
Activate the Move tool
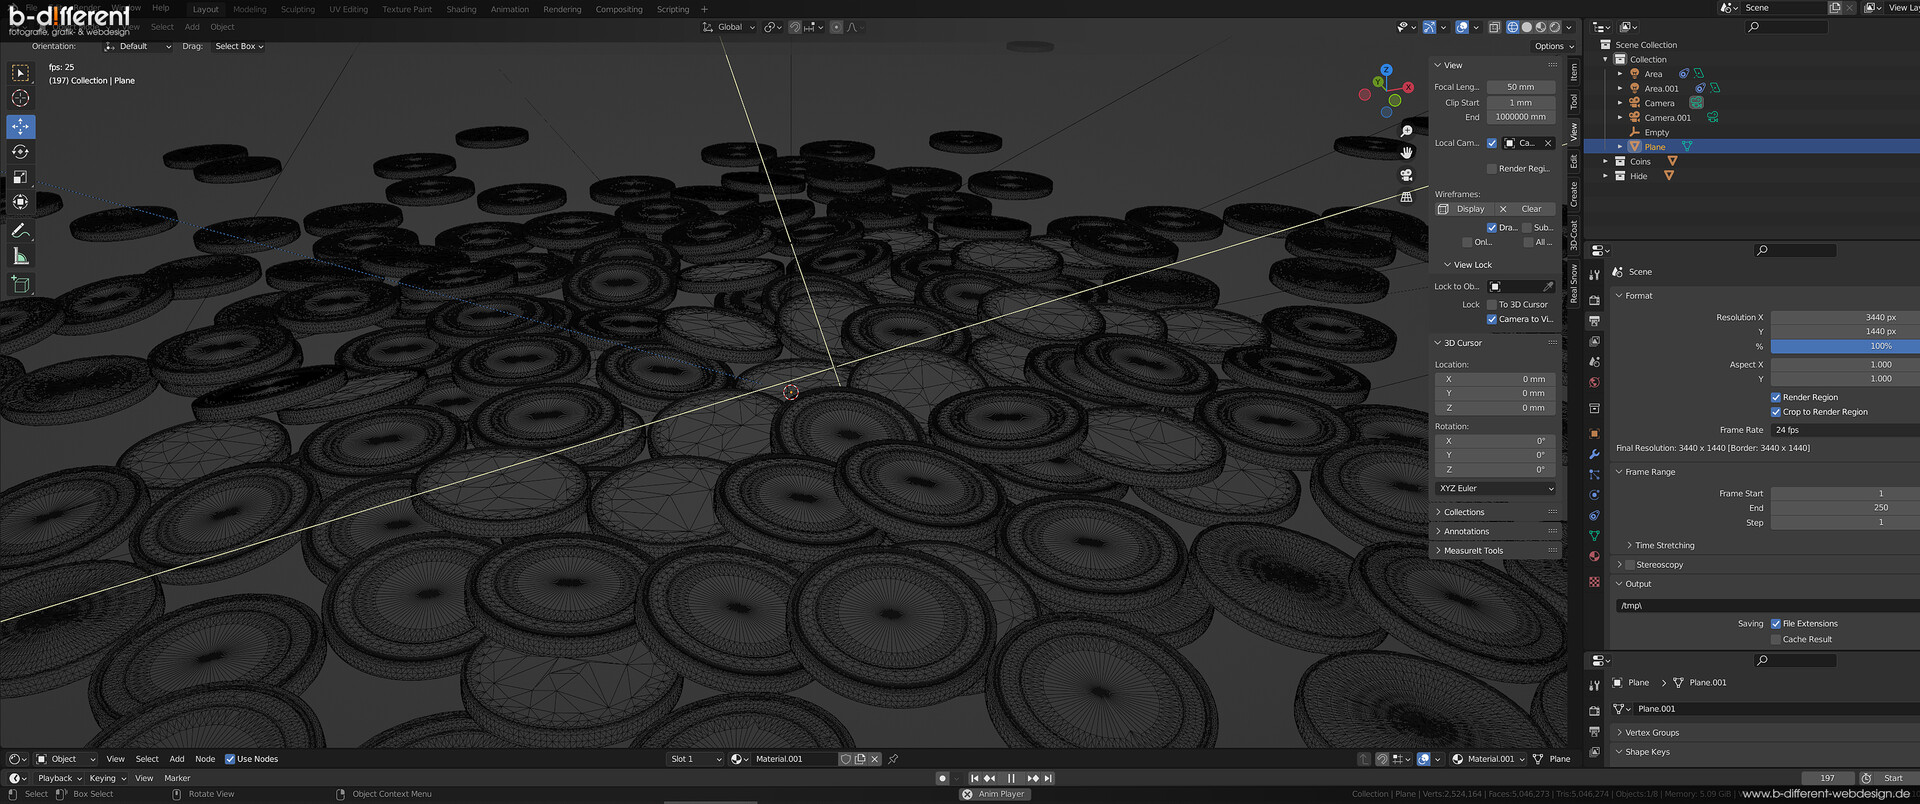(x=20, y=126)
